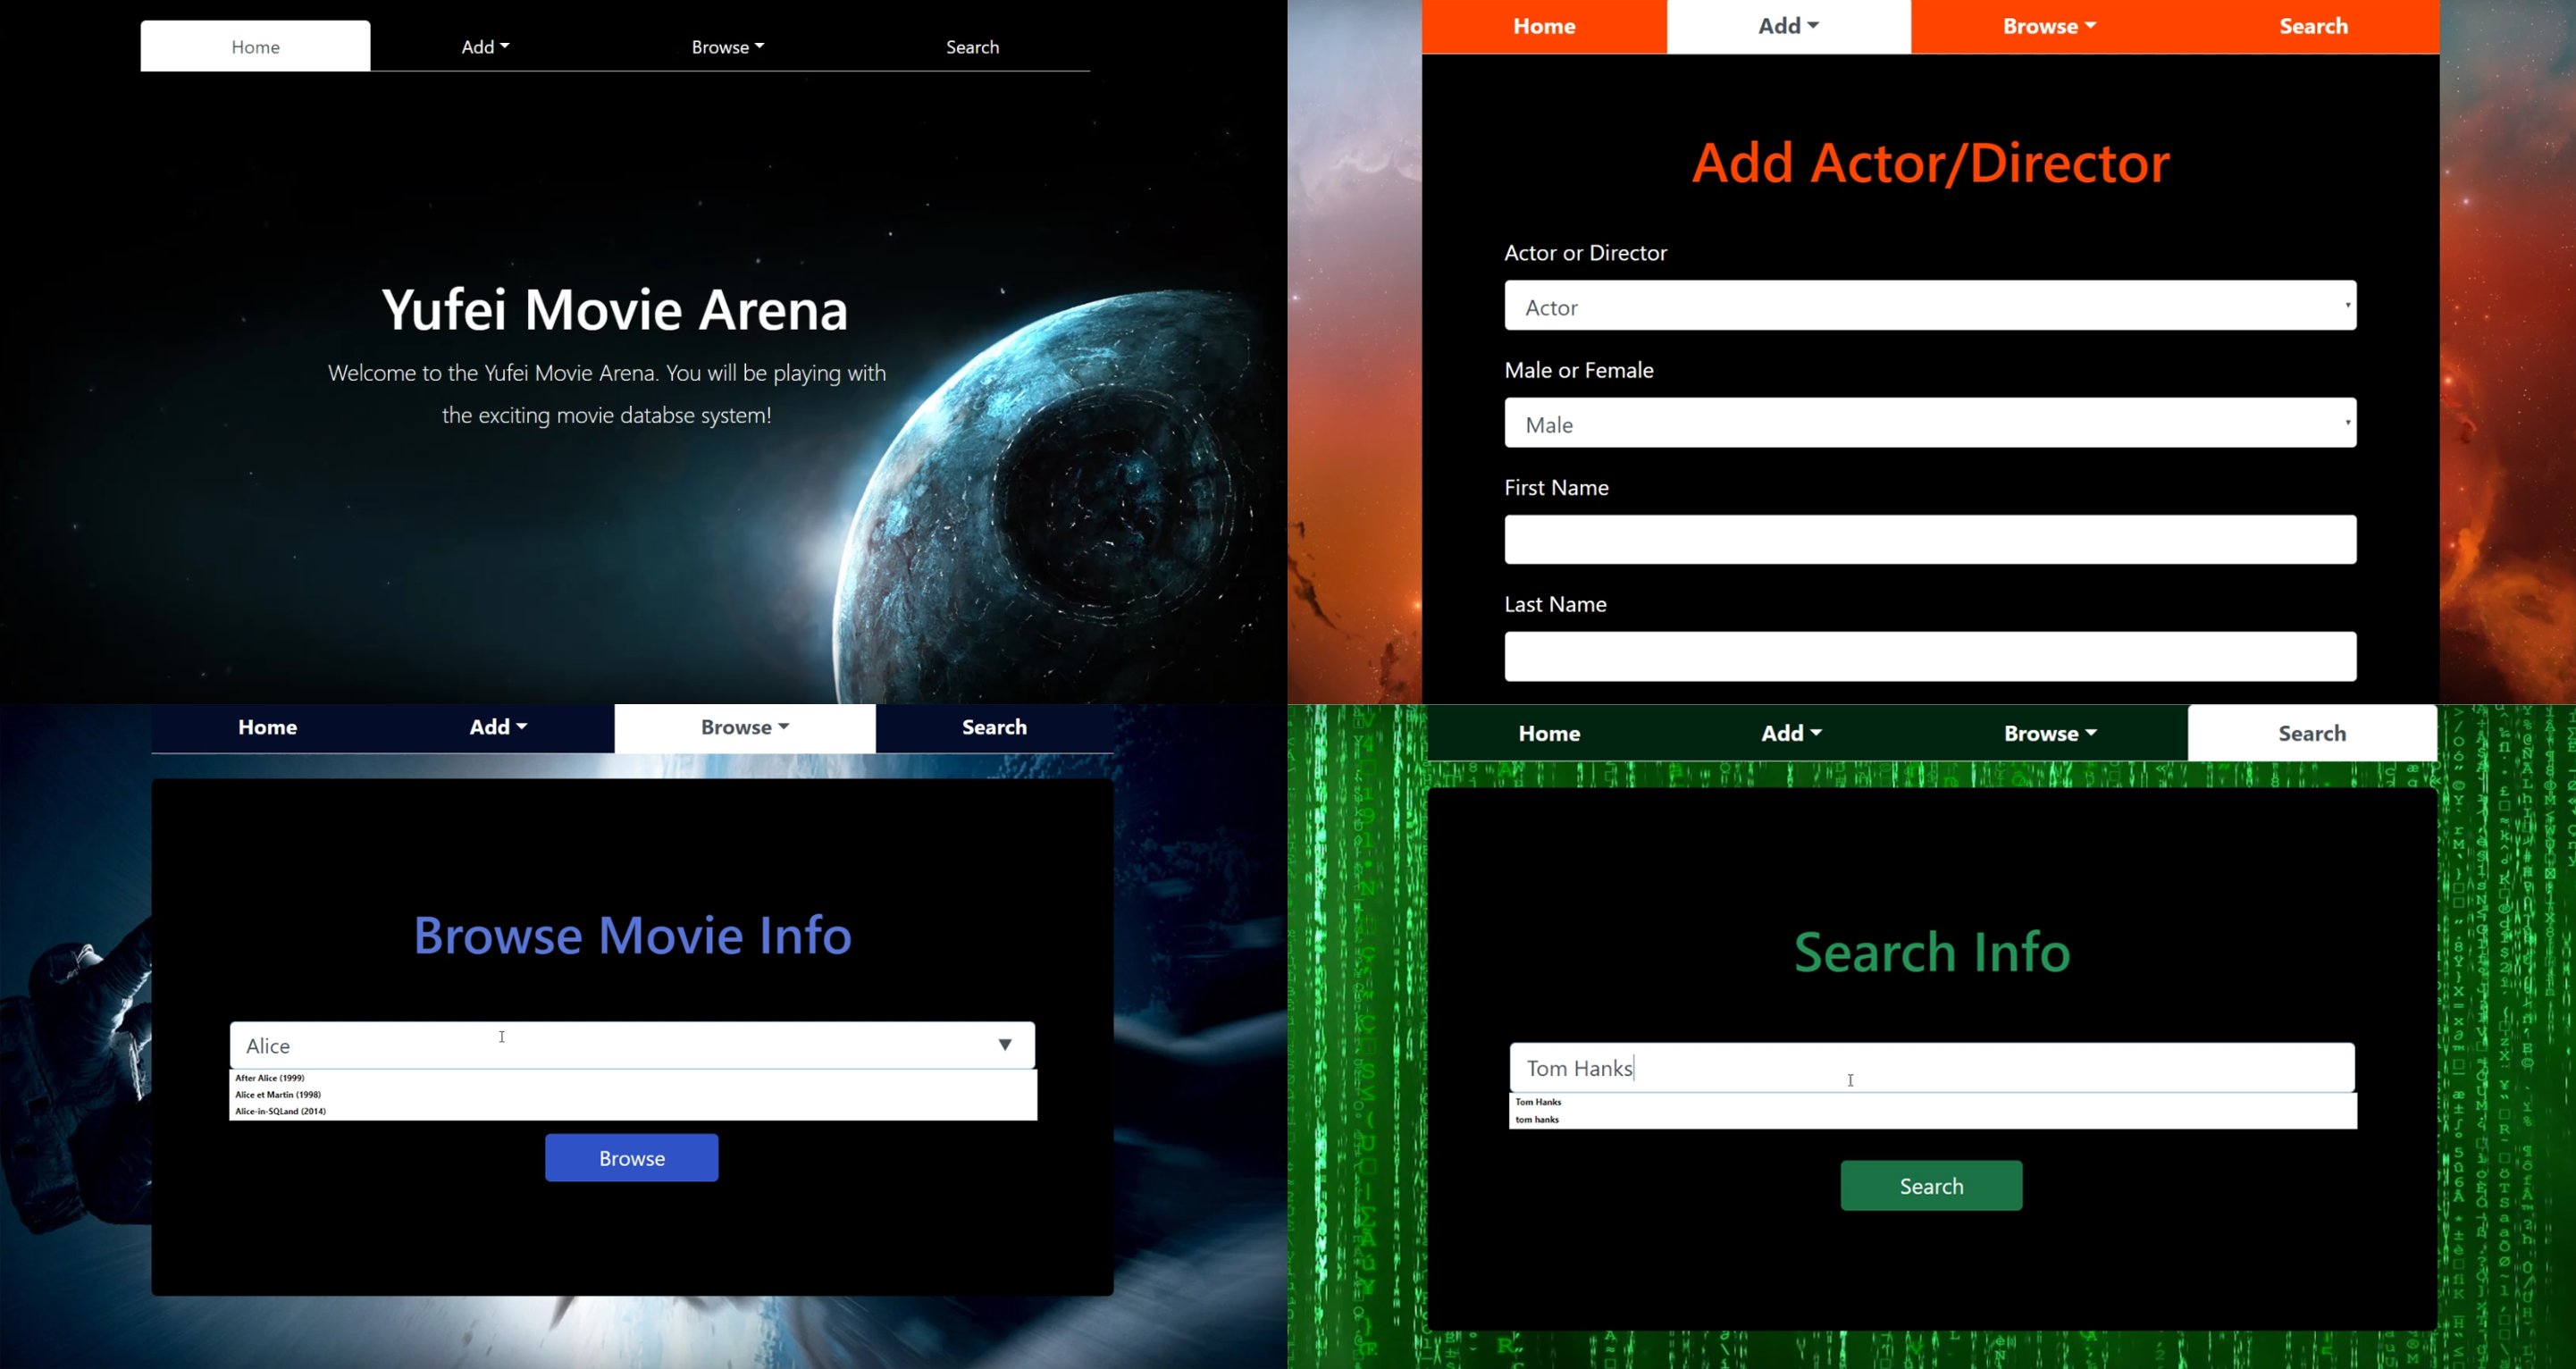Click the dropdown arrow in the Alice field
Image resolution: width=2576 pixels, height=1369 pixels.
tap(1004, 1045)
